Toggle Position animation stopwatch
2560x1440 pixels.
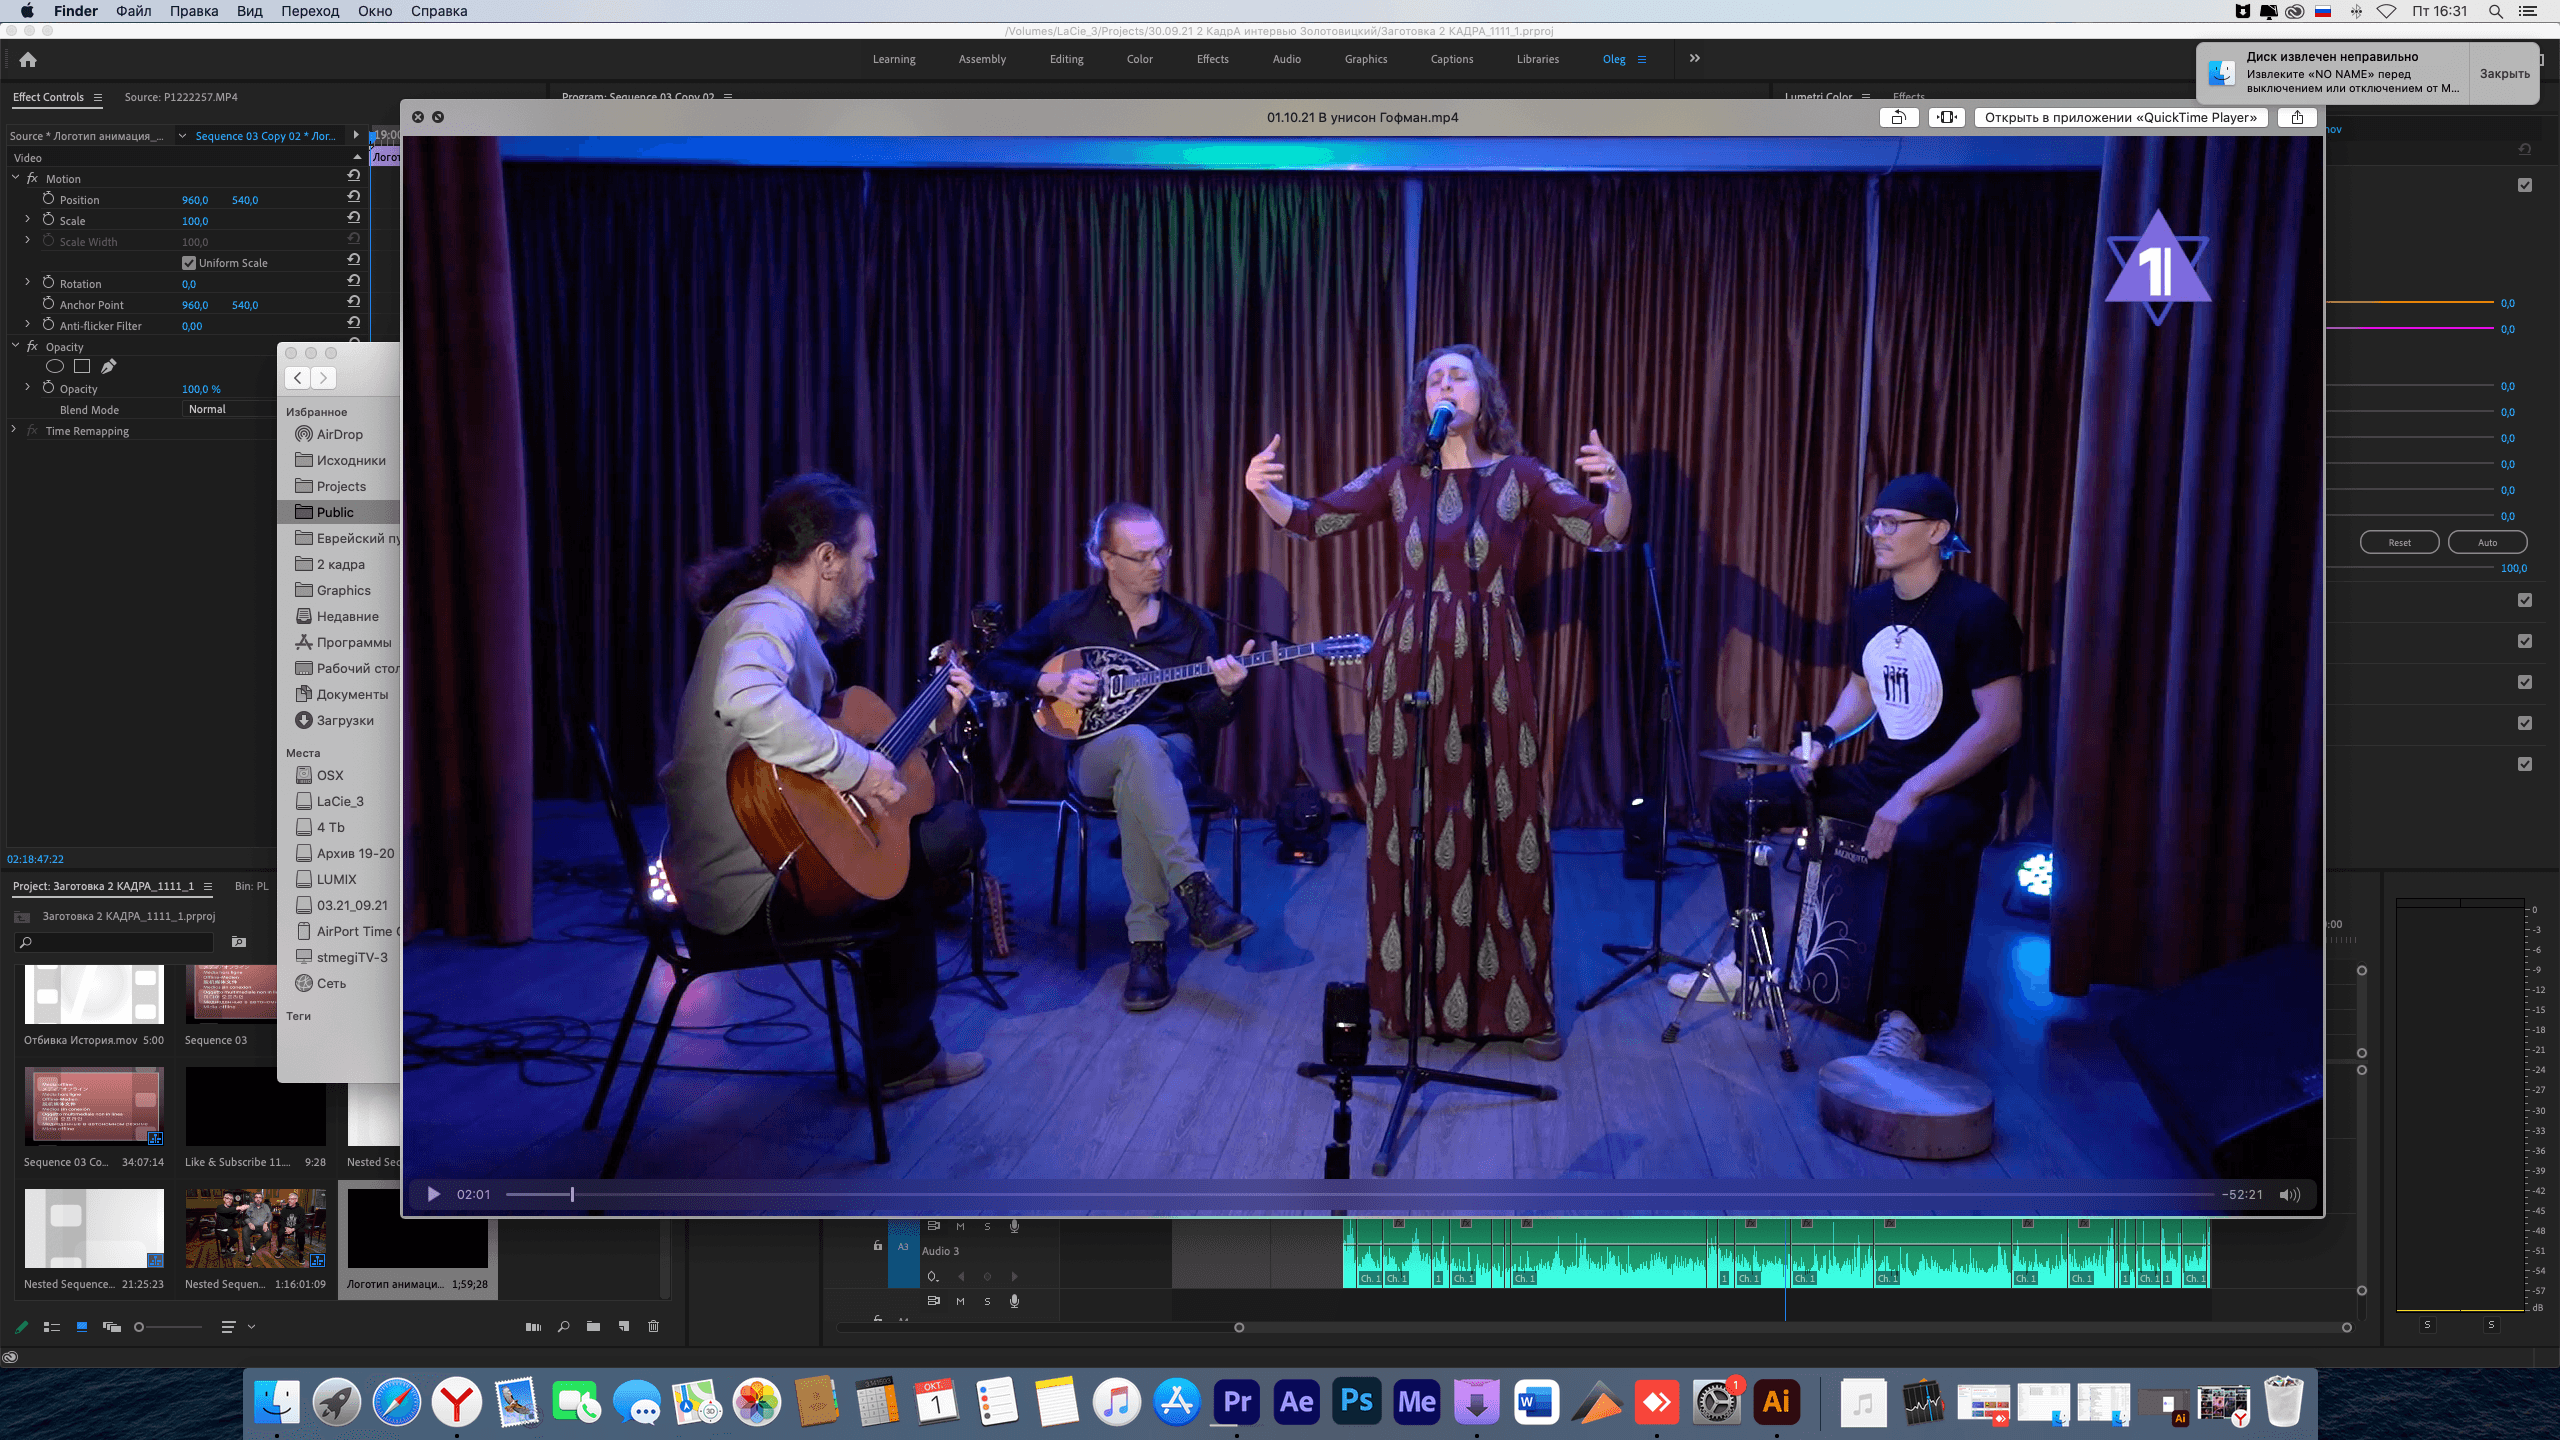(x=48, y=199)
